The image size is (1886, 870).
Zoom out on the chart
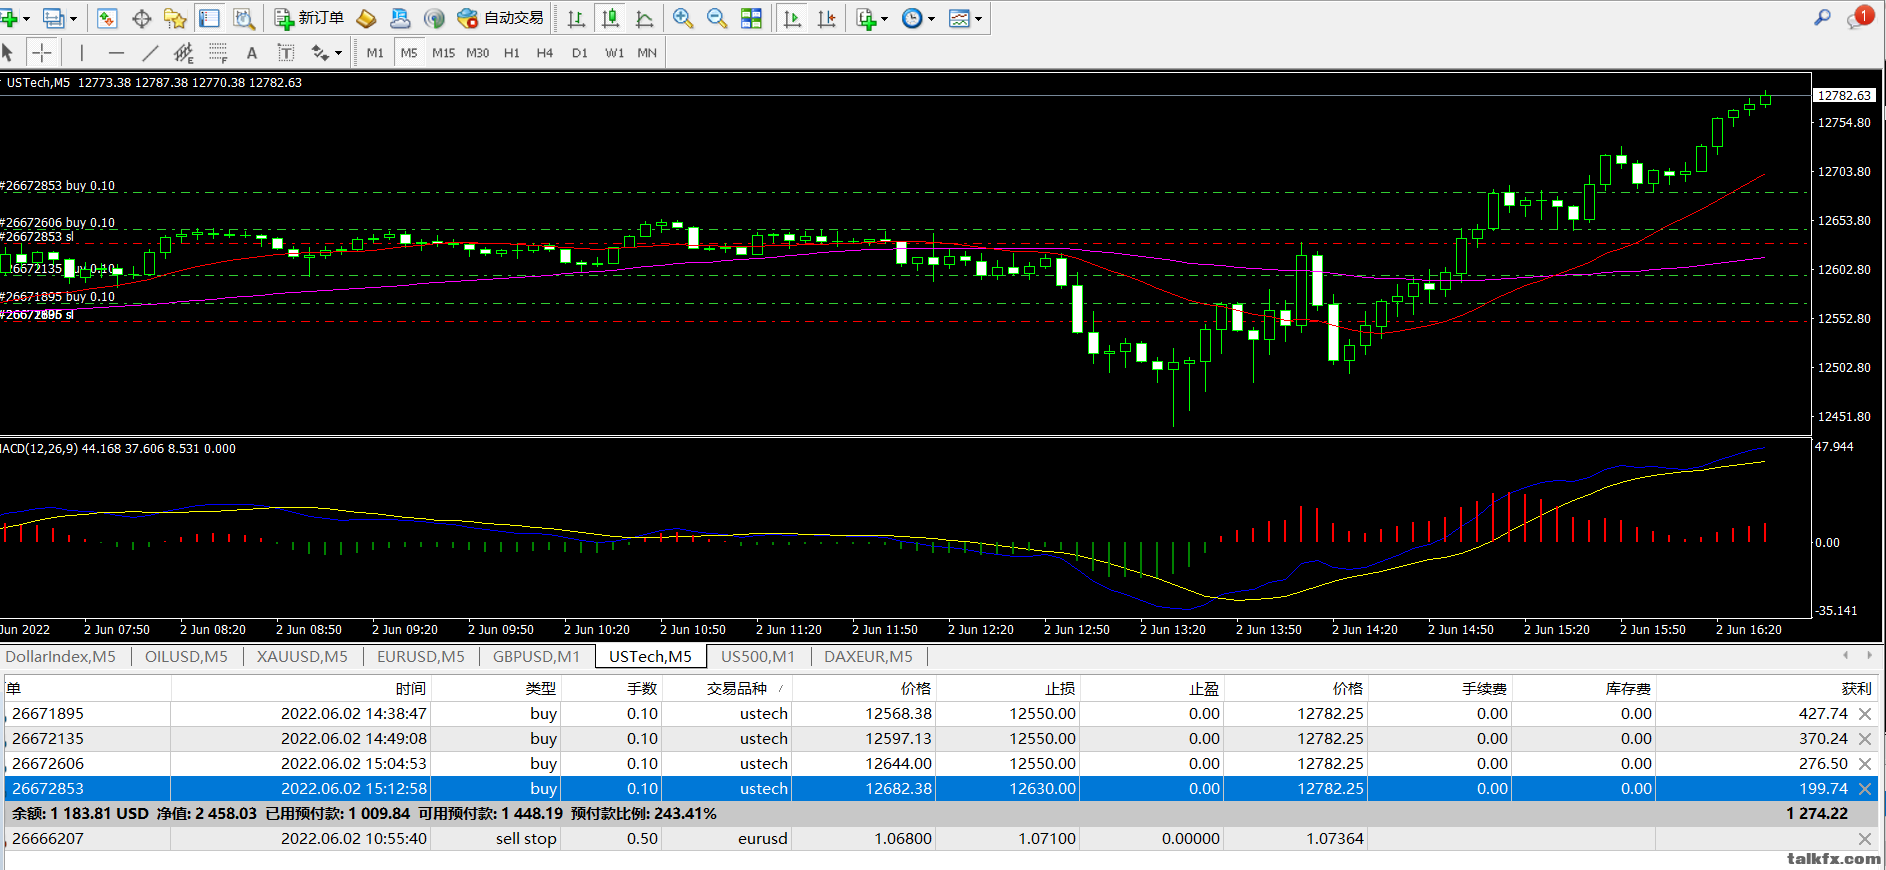click(x=717, y=18)
